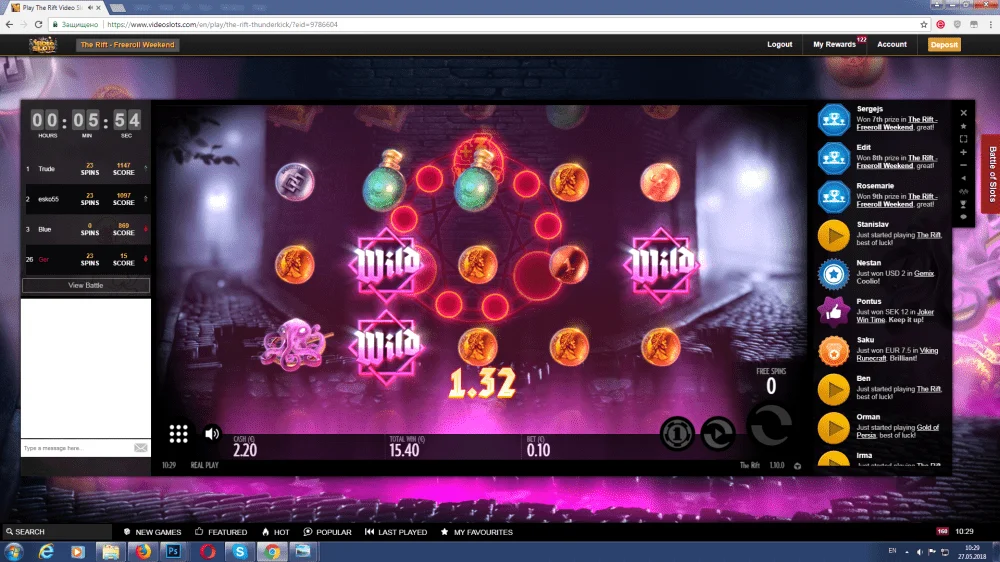Open the HOT games category
Image resolution: width=1000 pixels, height=562 pixels.
click(276, 532)
